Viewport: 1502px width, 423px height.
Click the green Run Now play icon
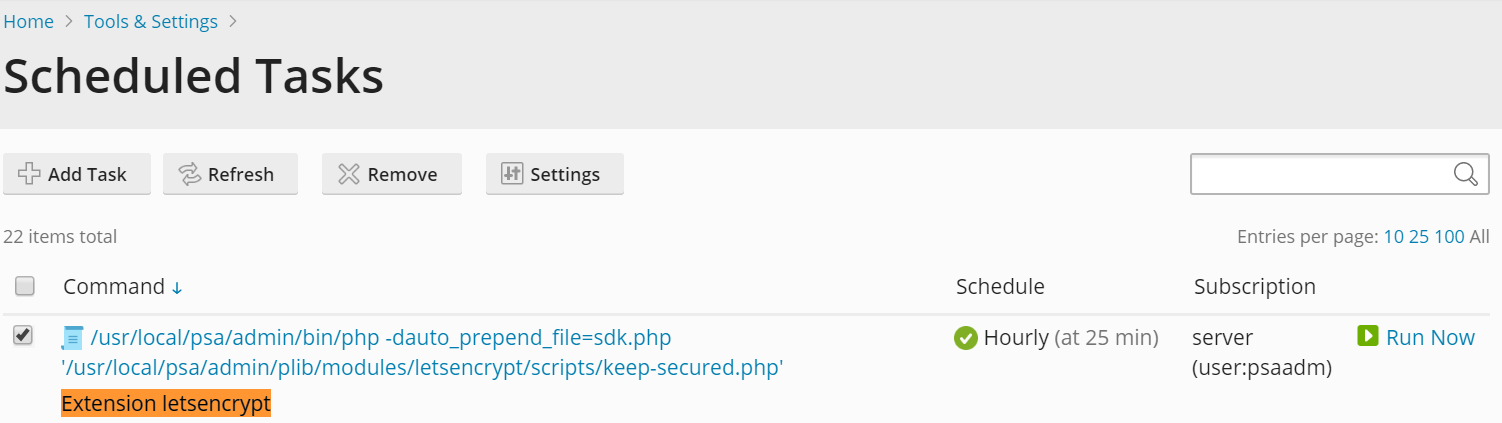(1367, 336)
